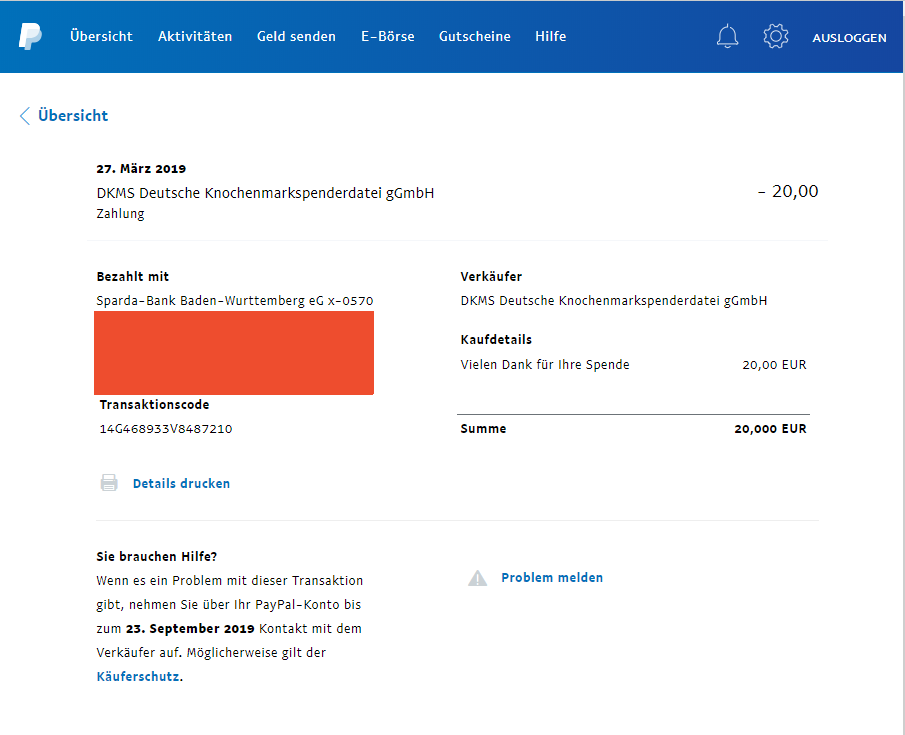Click the 20,00 EUR amount in Kaufdetails
This screenshot has width=905, height=735.
click(x=774, y=365)
